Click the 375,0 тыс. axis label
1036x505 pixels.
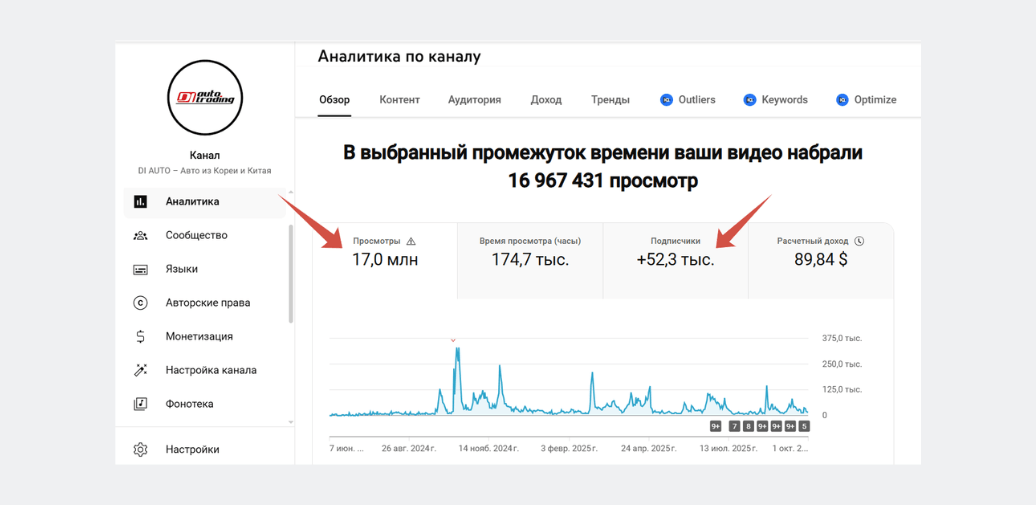[841, 338]
